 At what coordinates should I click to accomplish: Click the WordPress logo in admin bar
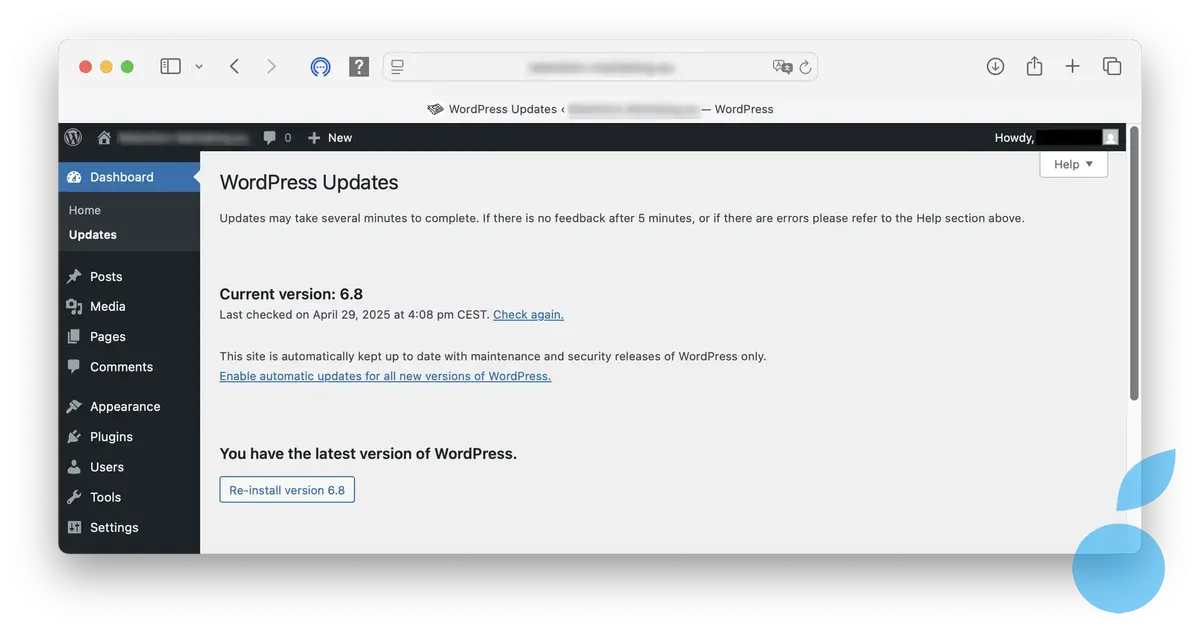[x=72, y=137]
